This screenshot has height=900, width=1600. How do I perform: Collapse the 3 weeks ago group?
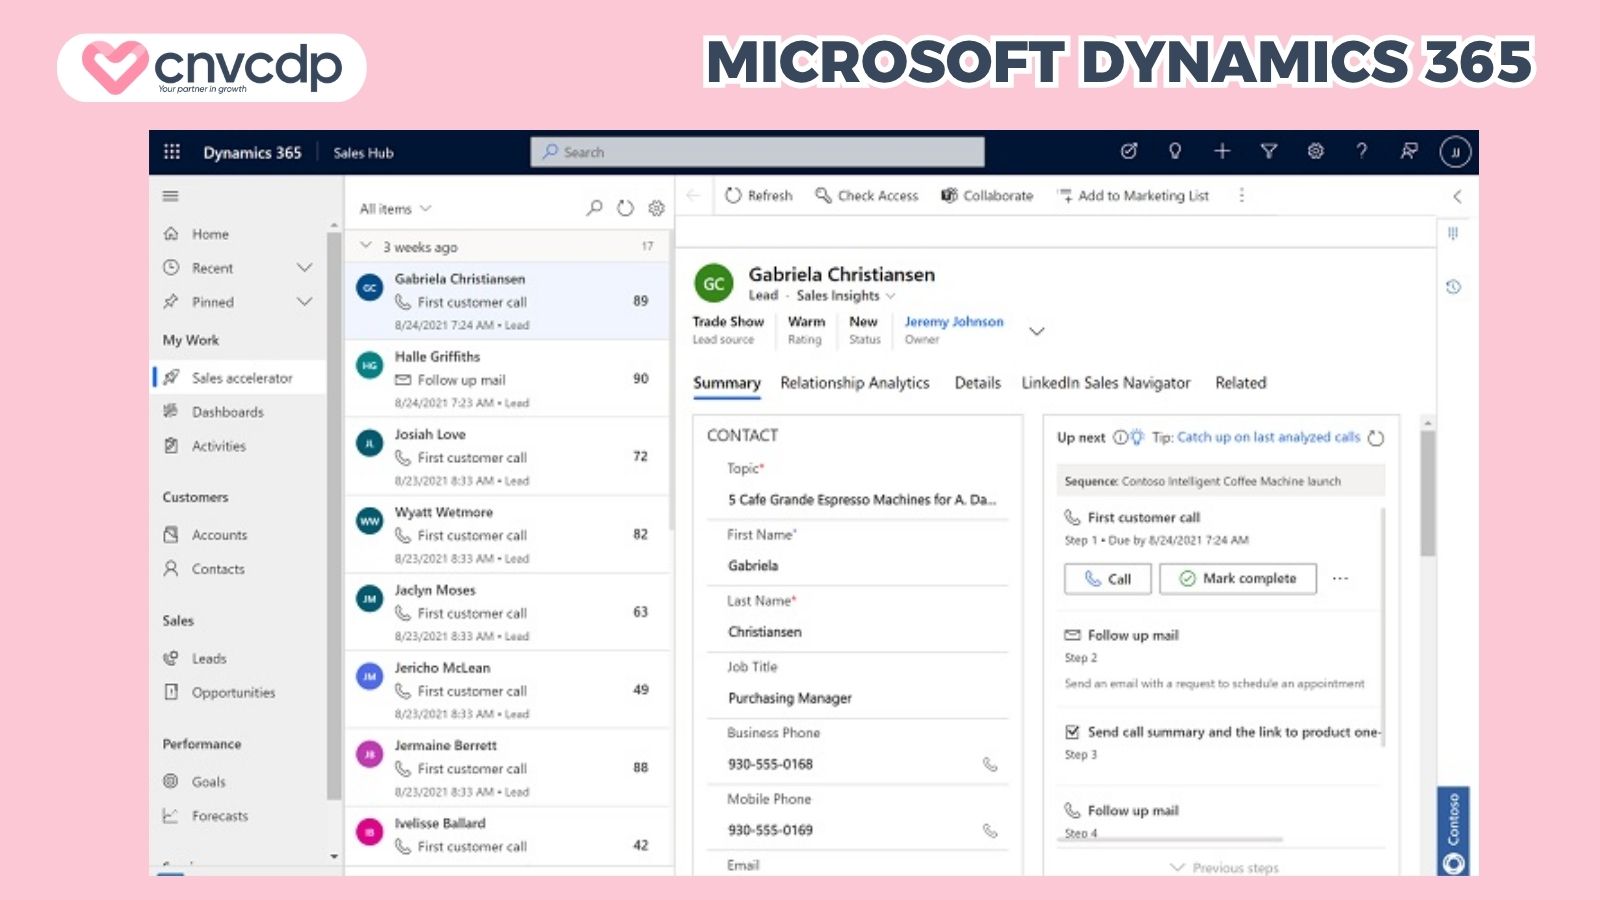(x=366, y=246)
